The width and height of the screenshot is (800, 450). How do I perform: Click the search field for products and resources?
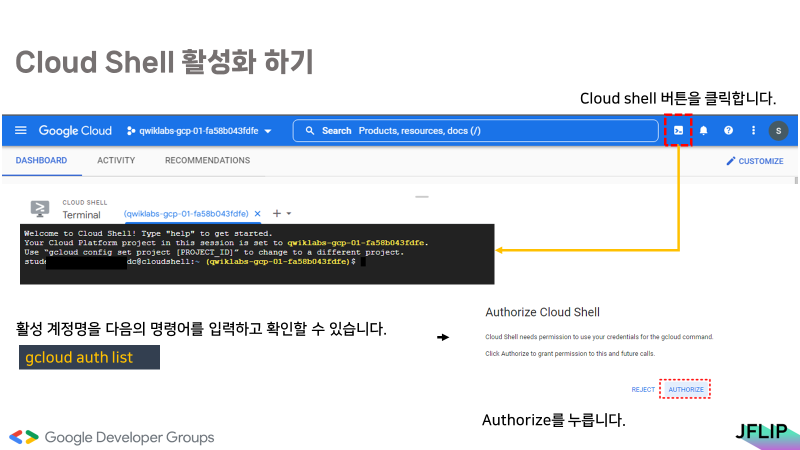pyautogui.click(x=476, y=131)
